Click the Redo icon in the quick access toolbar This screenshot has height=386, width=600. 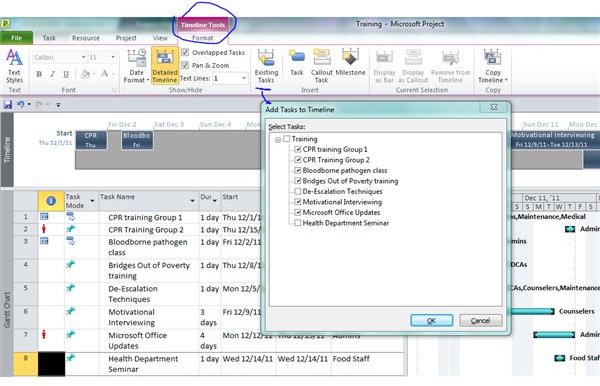point(39,104)
